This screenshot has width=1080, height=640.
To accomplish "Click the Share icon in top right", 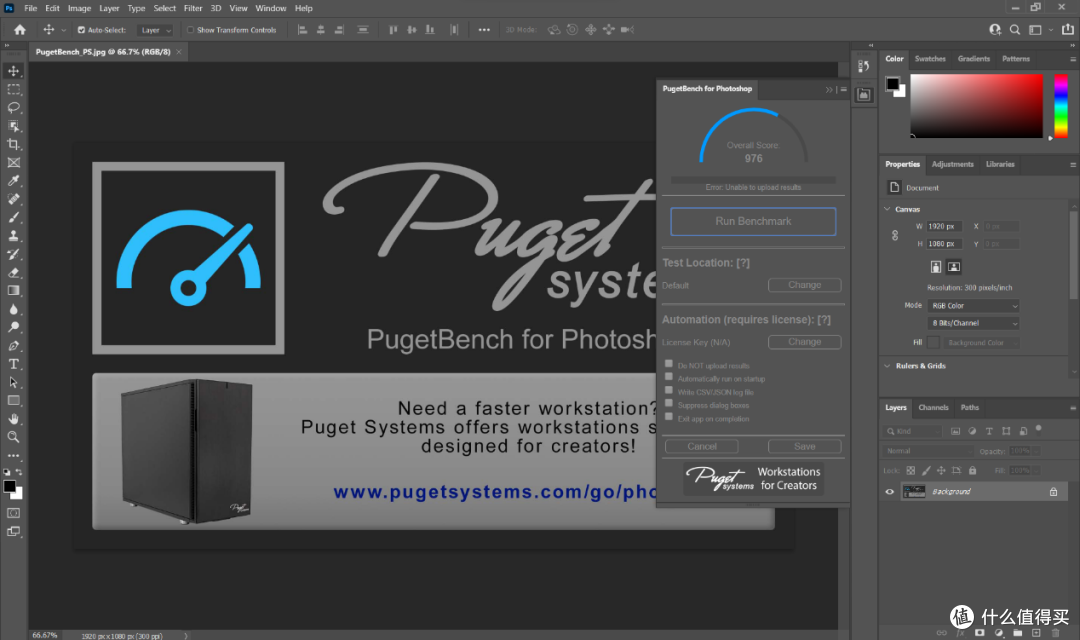I will 1068,30.
